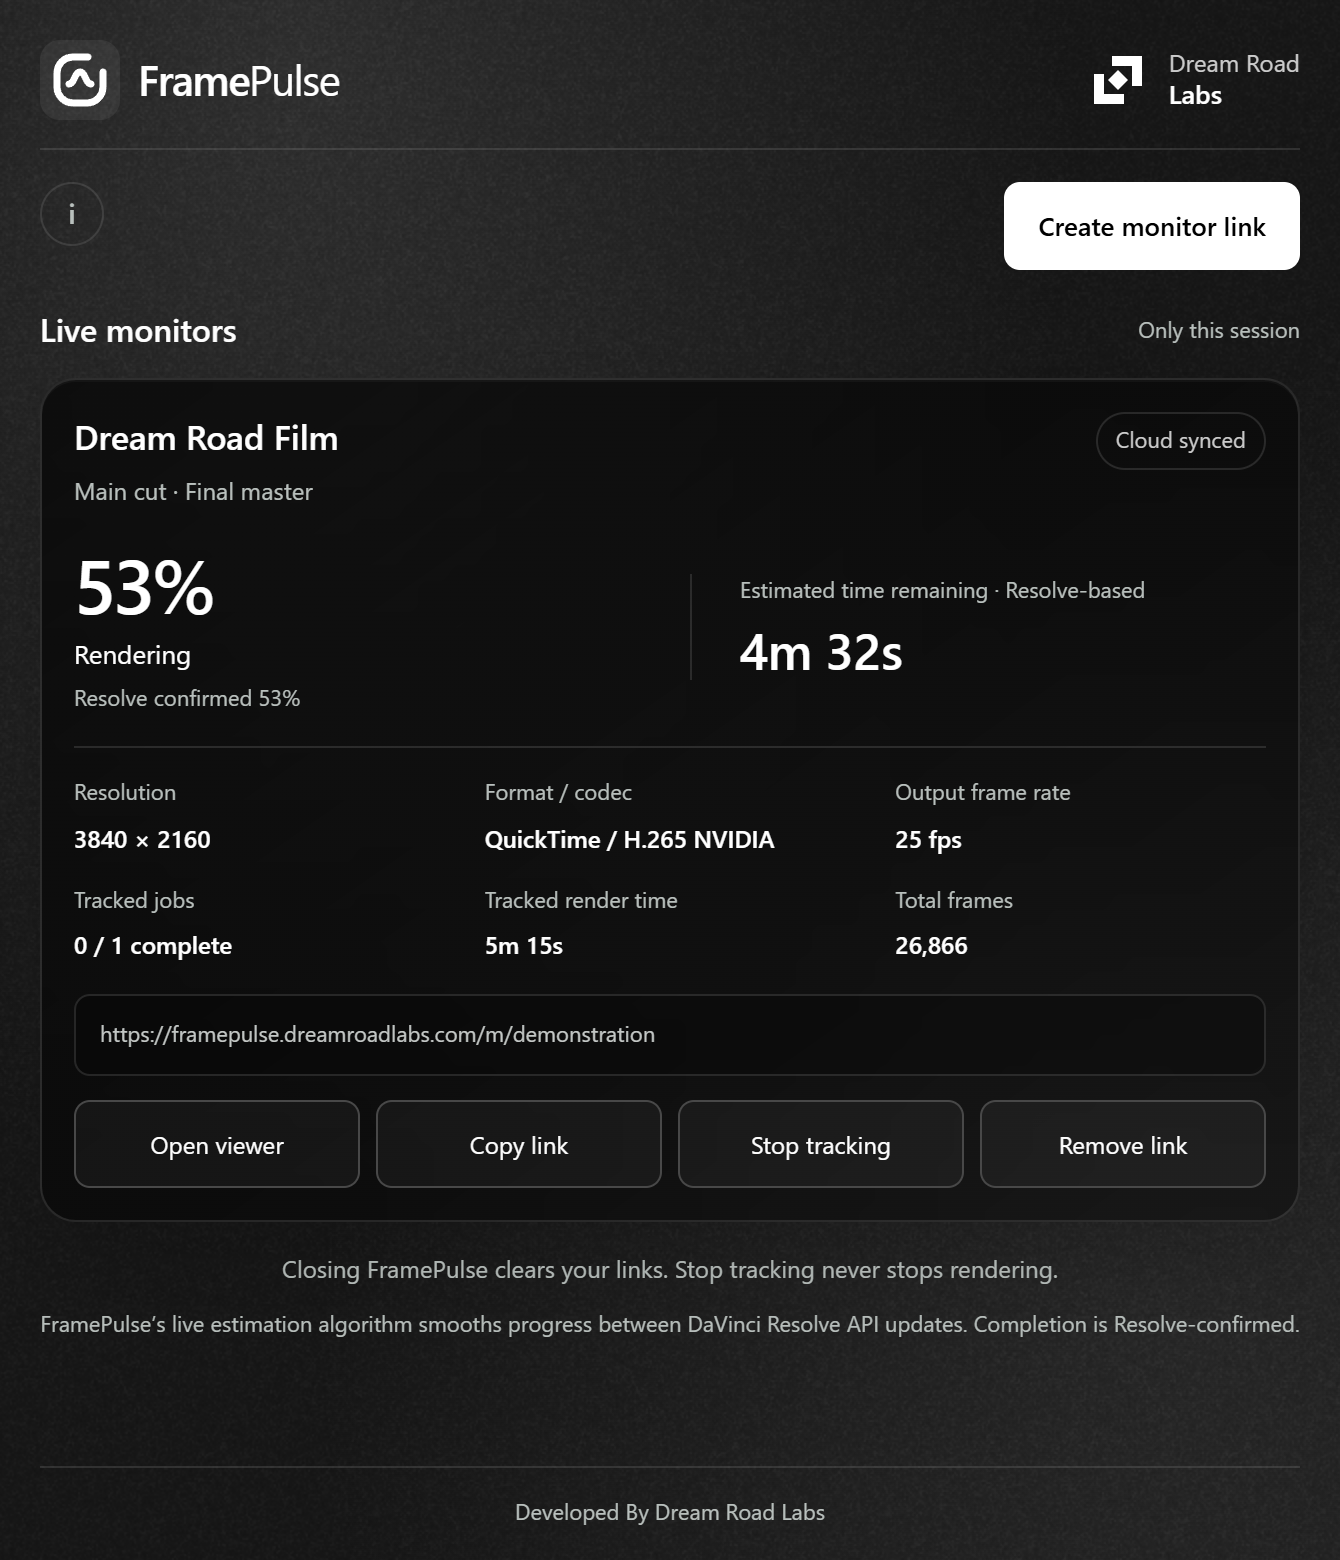Click 'Estimated time remaining · Resolve-based' label
1340x1560 pixels.
(942, 591)
